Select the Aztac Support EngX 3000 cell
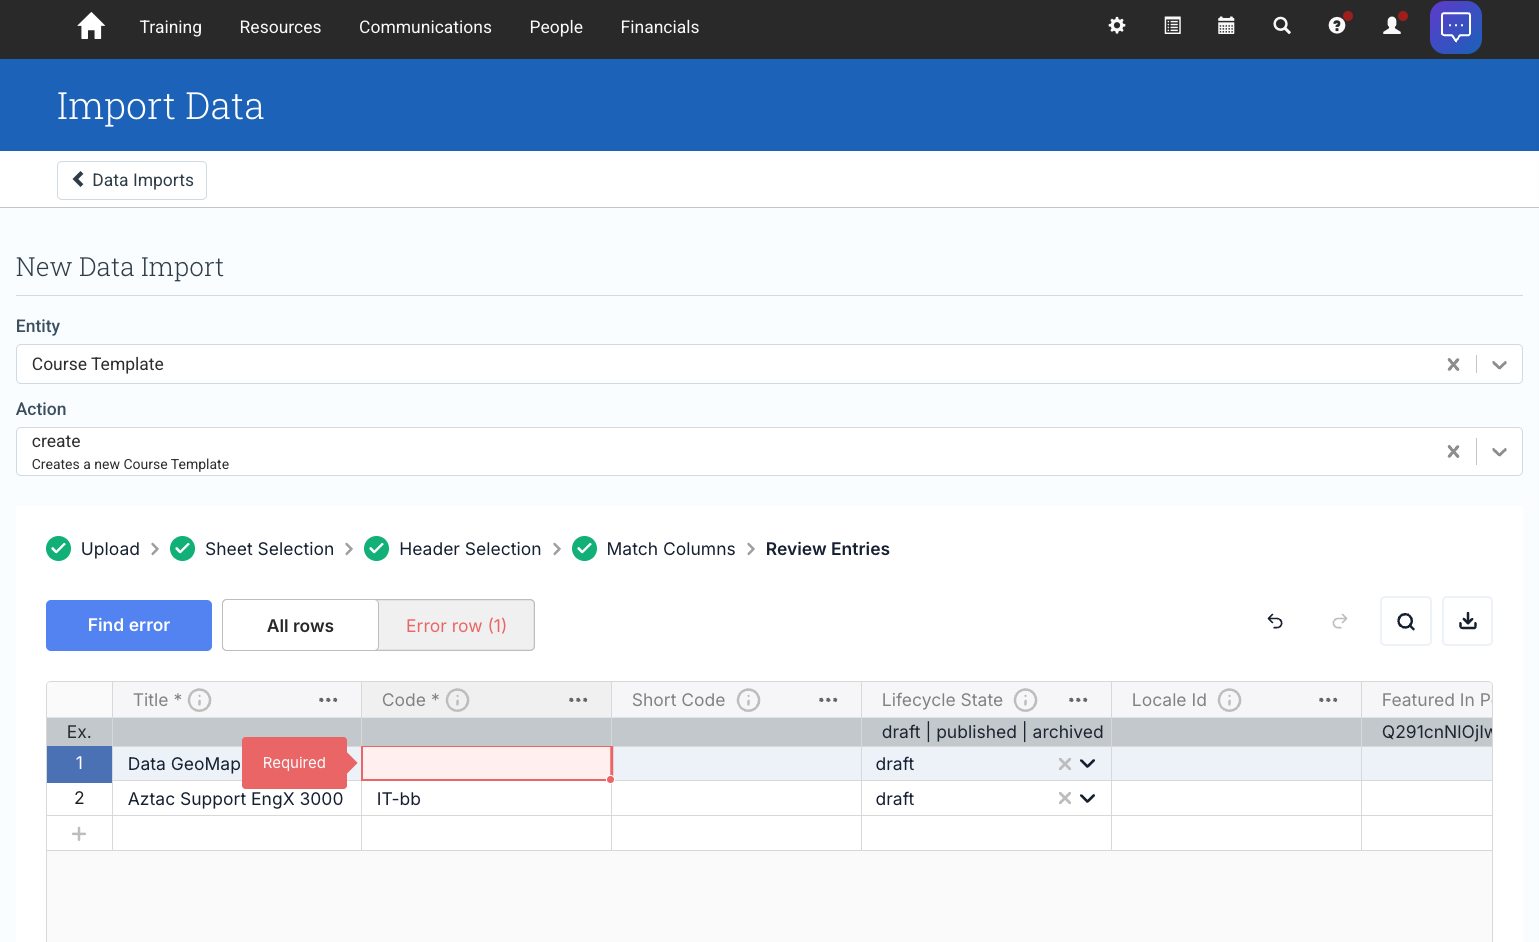The width and height of the screenshot is (1539, 942). tap(237, 799)
